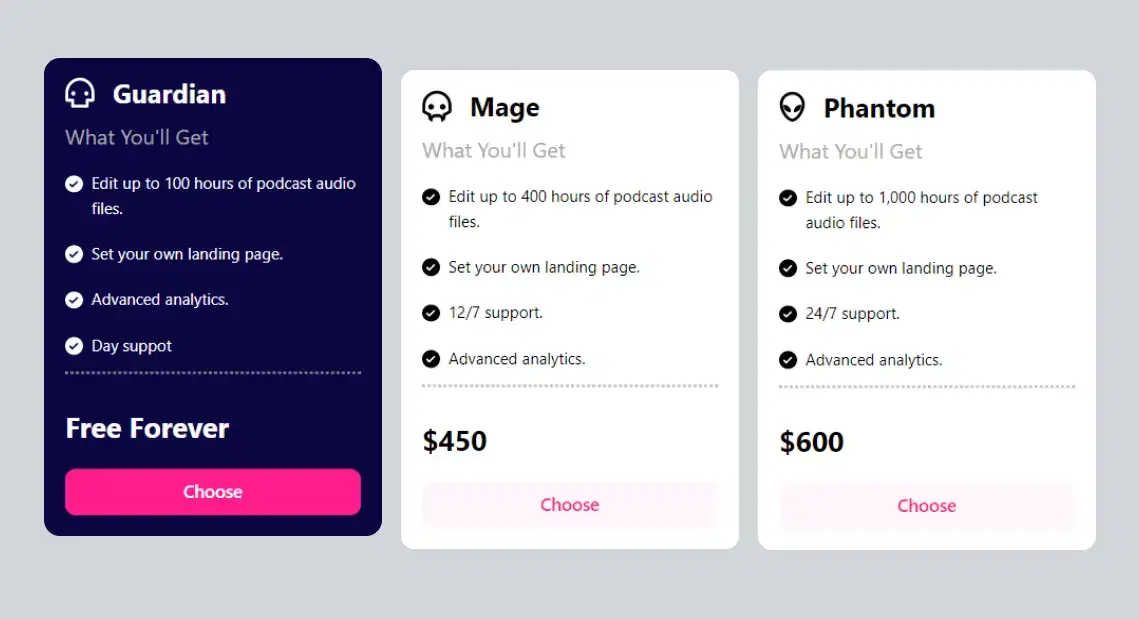Screen dimensions: 1139x619
Task: Click the Phantom alien icon
Action: coord(792,108)
